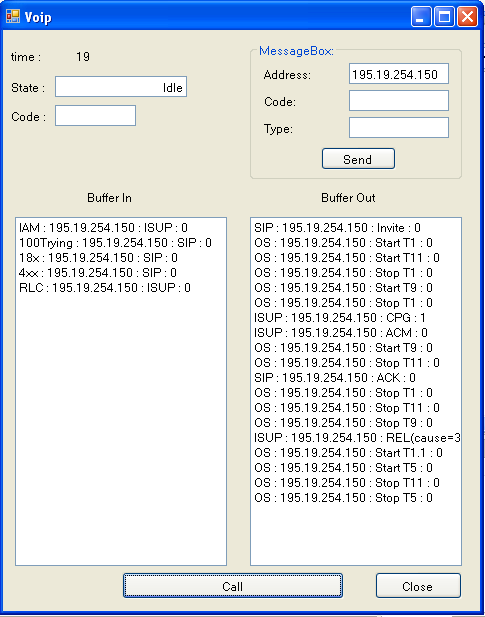The width and height of the screenshot is (485, 617).
Task: Focus the MessageBox Type field
Action: (398, 127)
